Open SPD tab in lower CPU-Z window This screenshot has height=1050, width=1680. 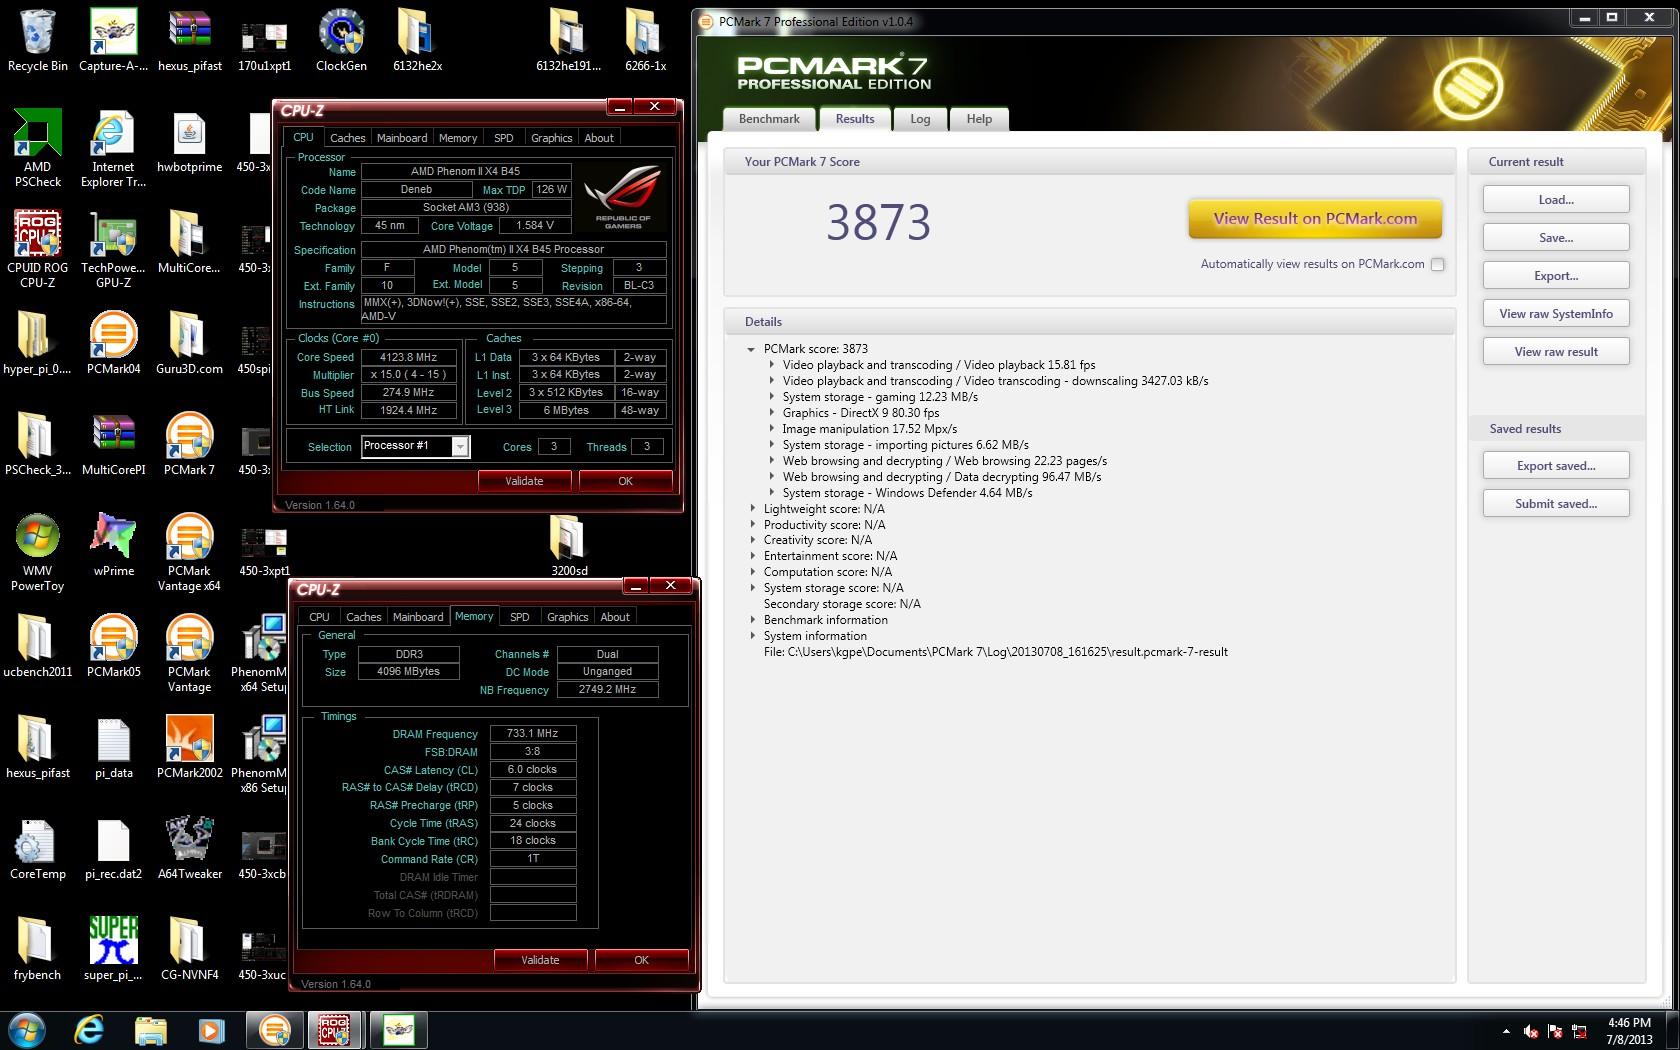[519, 617]
